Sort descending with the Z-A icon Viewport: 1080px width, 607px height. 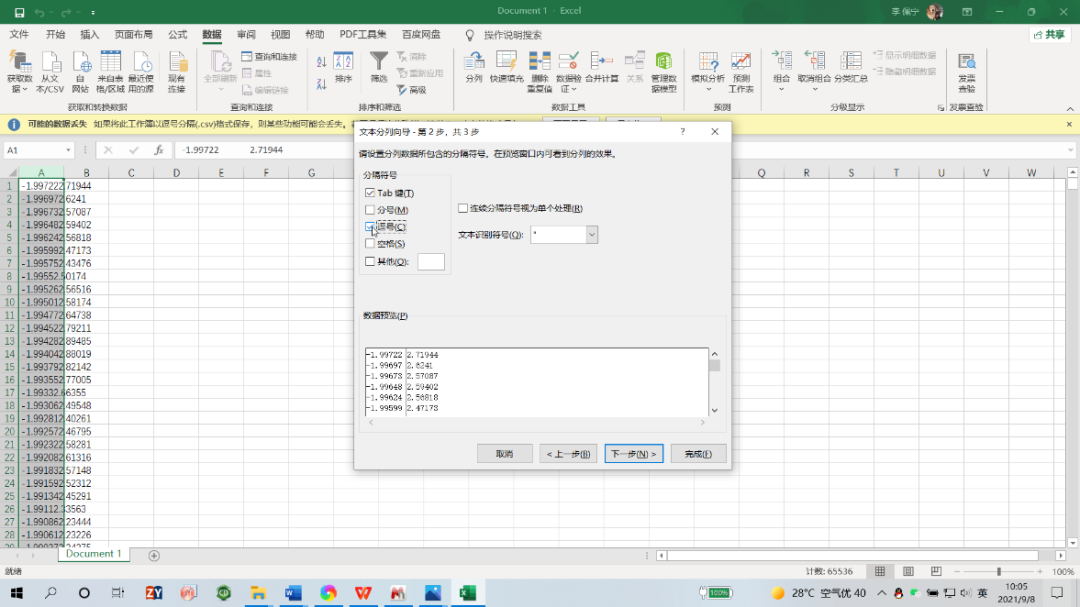321,84
